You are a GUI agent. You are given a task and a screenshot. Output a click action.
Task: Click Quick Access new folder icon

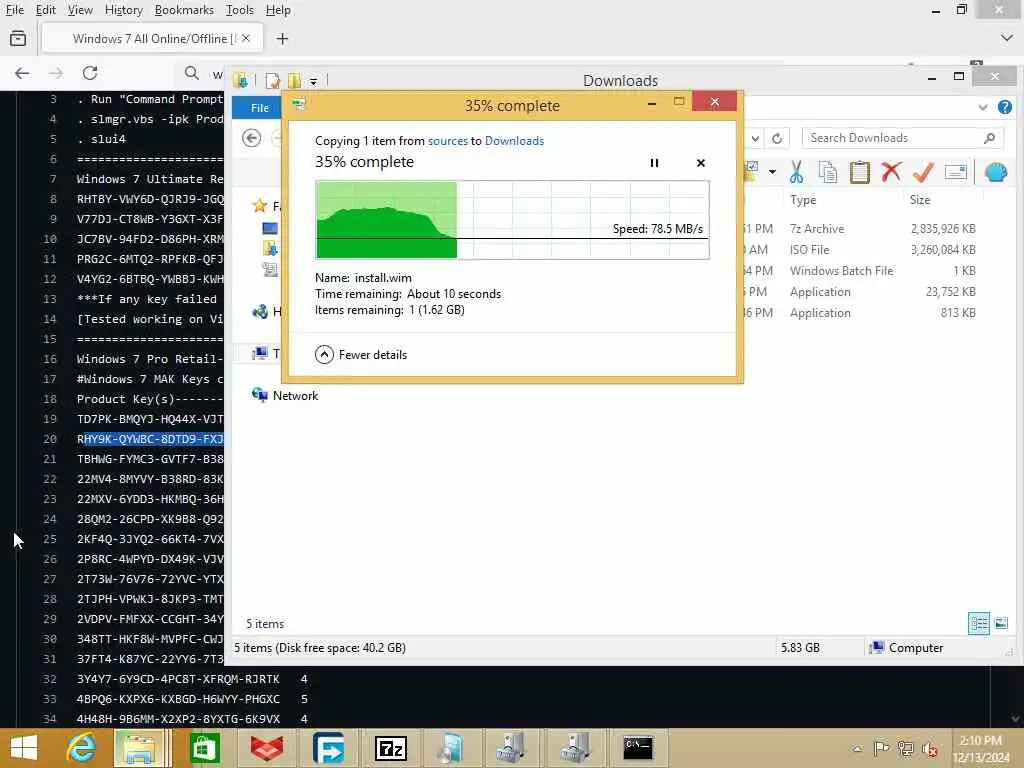(295, 80)
